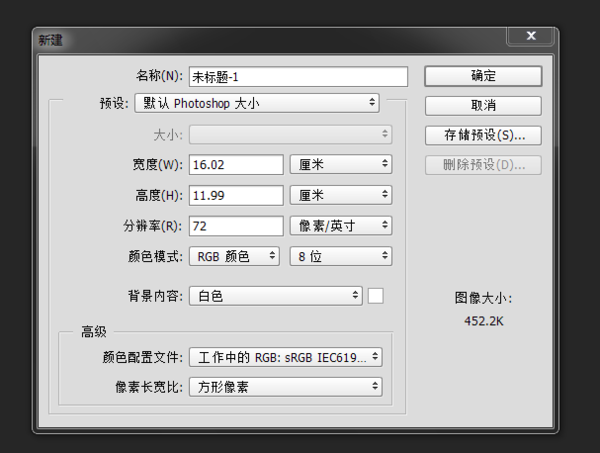Click the 预设: label
Image resolution: width=600 pixels, height=453 pixels.
(114, 103)
